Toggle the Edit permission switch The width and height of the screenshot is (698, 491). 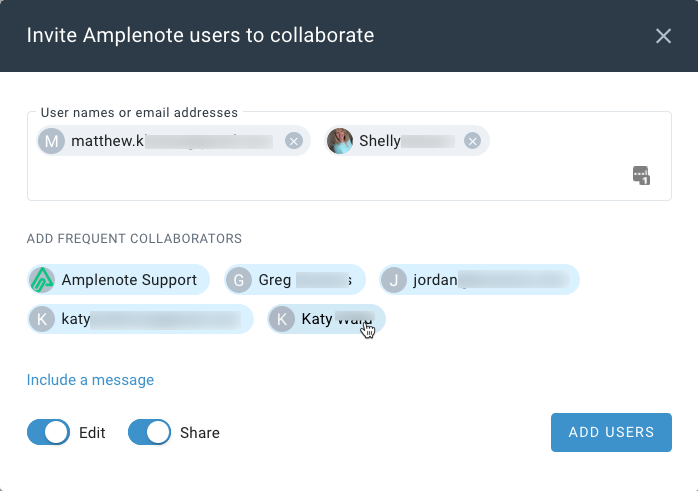[x=49, y=432]
